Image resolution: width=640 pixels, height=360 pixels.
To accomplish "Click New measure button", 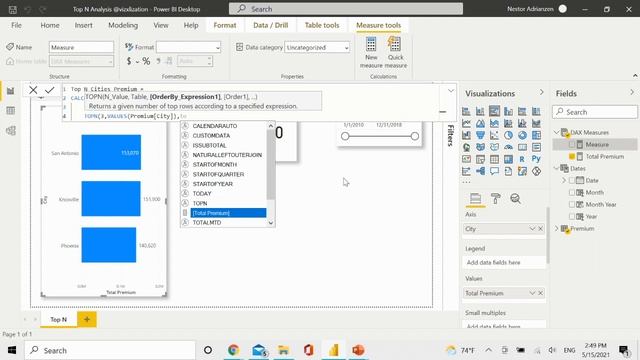I will 371,53.
